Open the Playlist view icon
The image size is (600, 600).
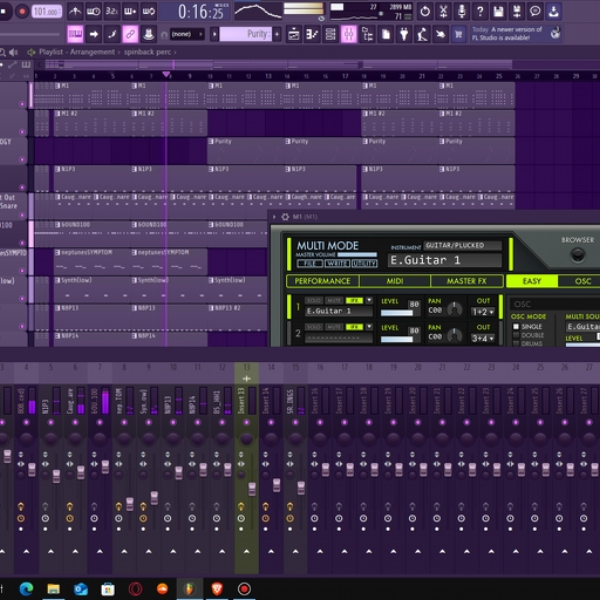[293, 34]
